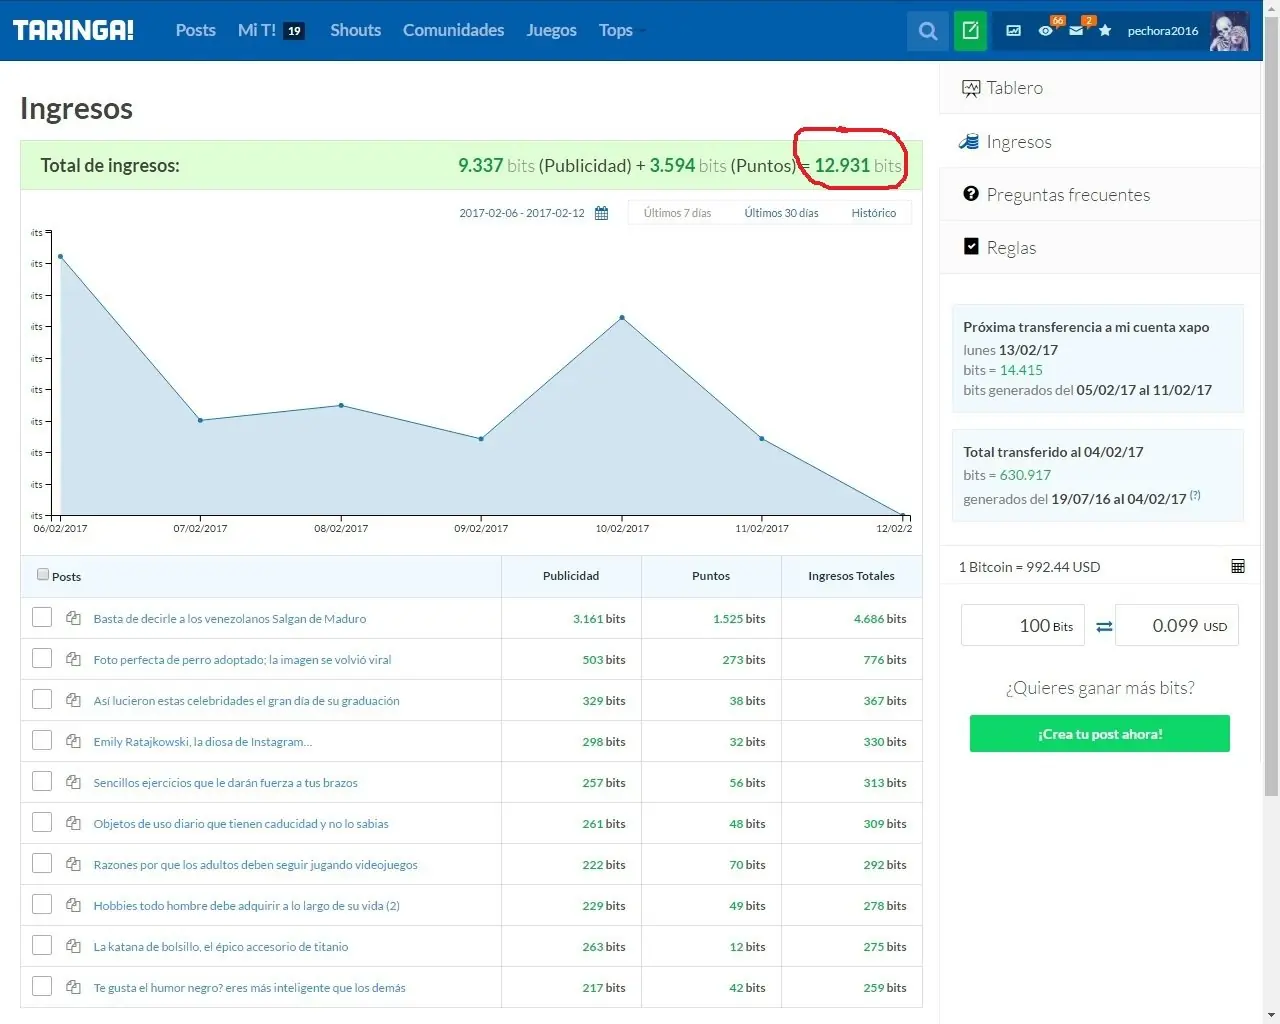Open the search magnifier icon
This screenshot has height=1024, width=1280.
click(927, 31)
